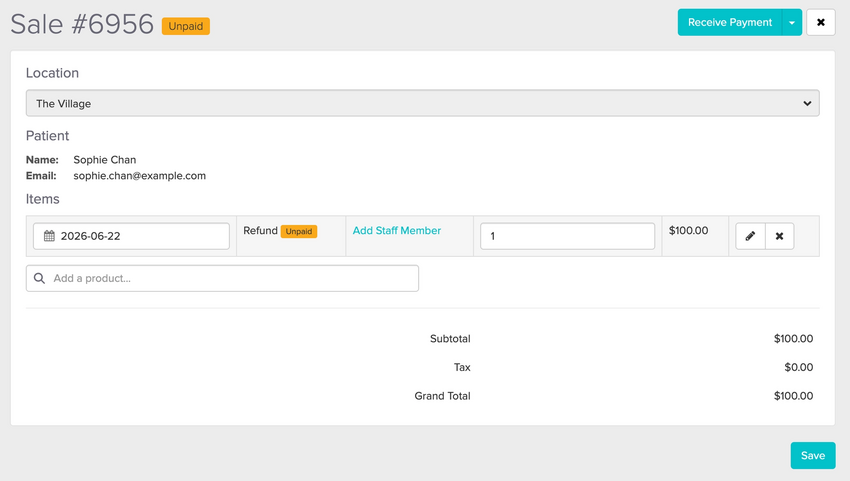Viewport: 850px width, 481px height.
Task: Close the sale with the X button
Action: pyautogui.click(x=821, y=22)
